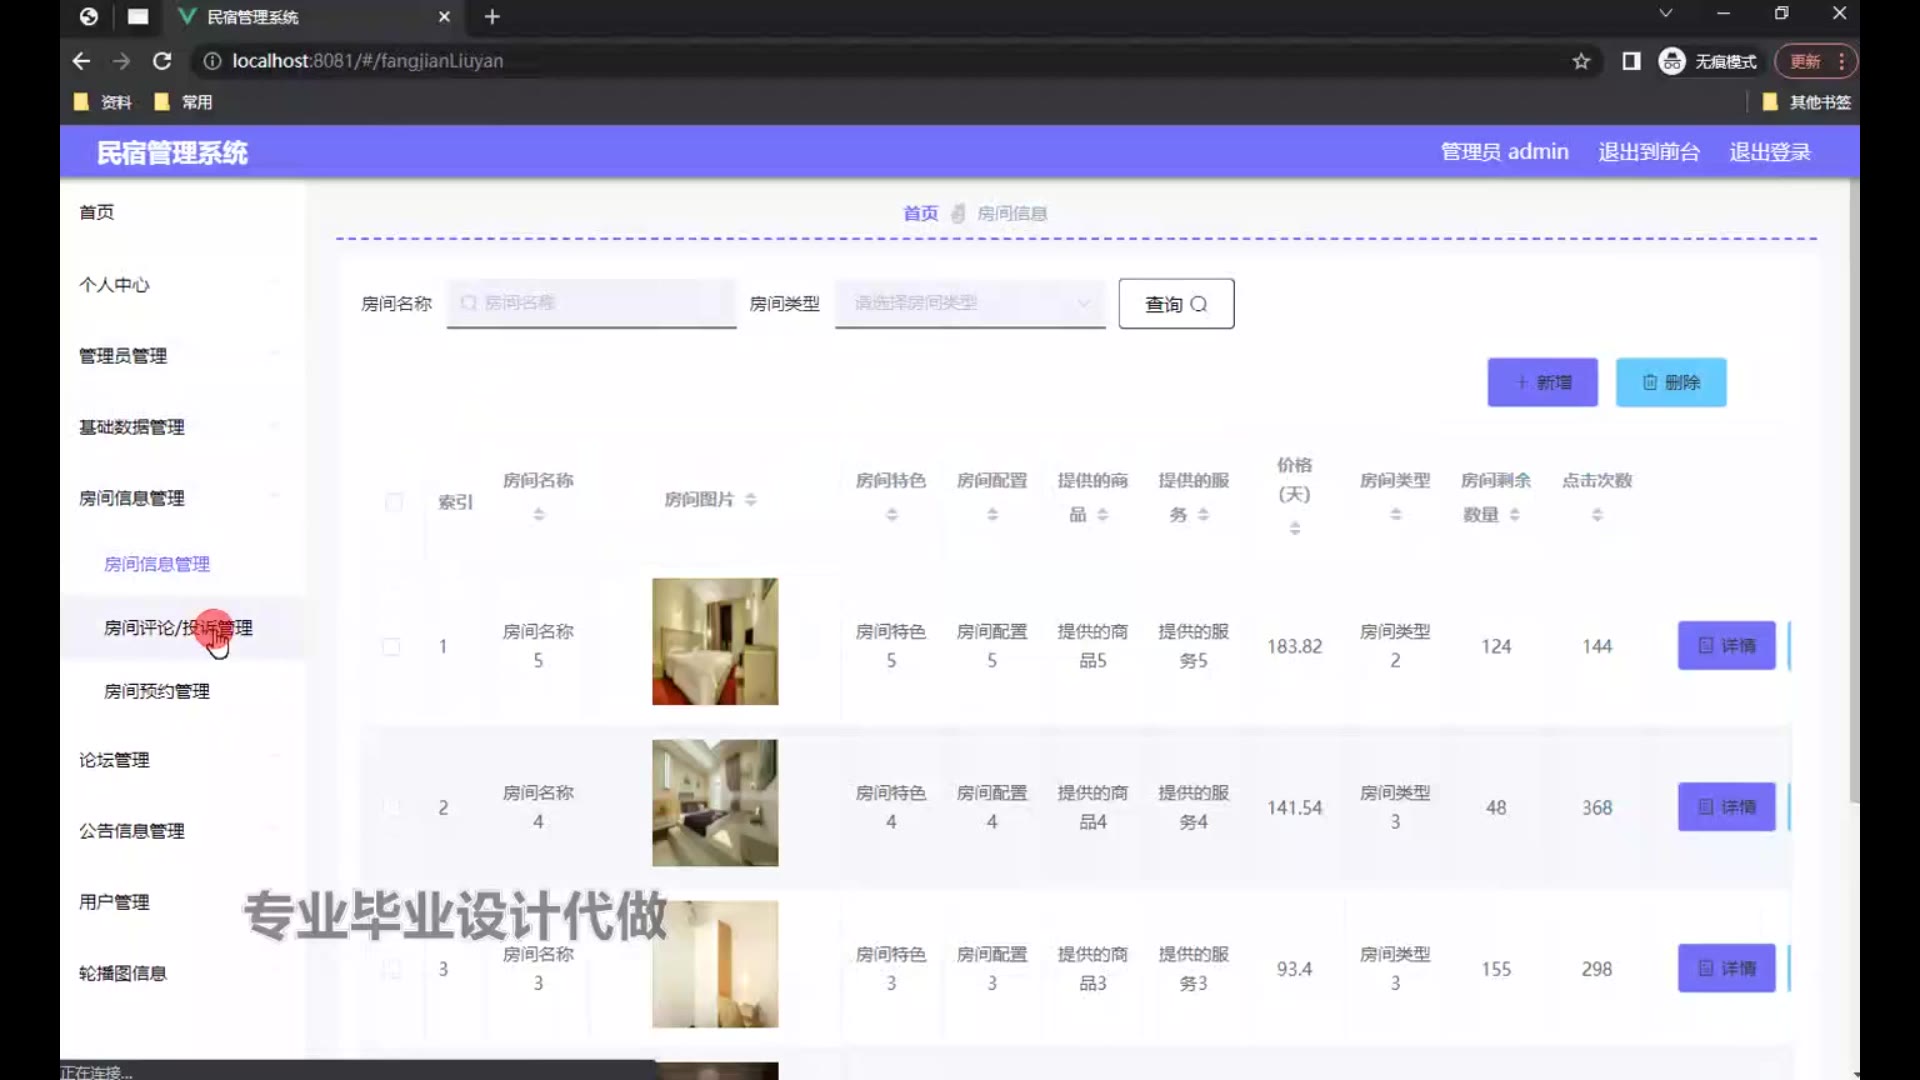Check the checkbox for row 1
Screen dimensions: 1920x1080
391,647
